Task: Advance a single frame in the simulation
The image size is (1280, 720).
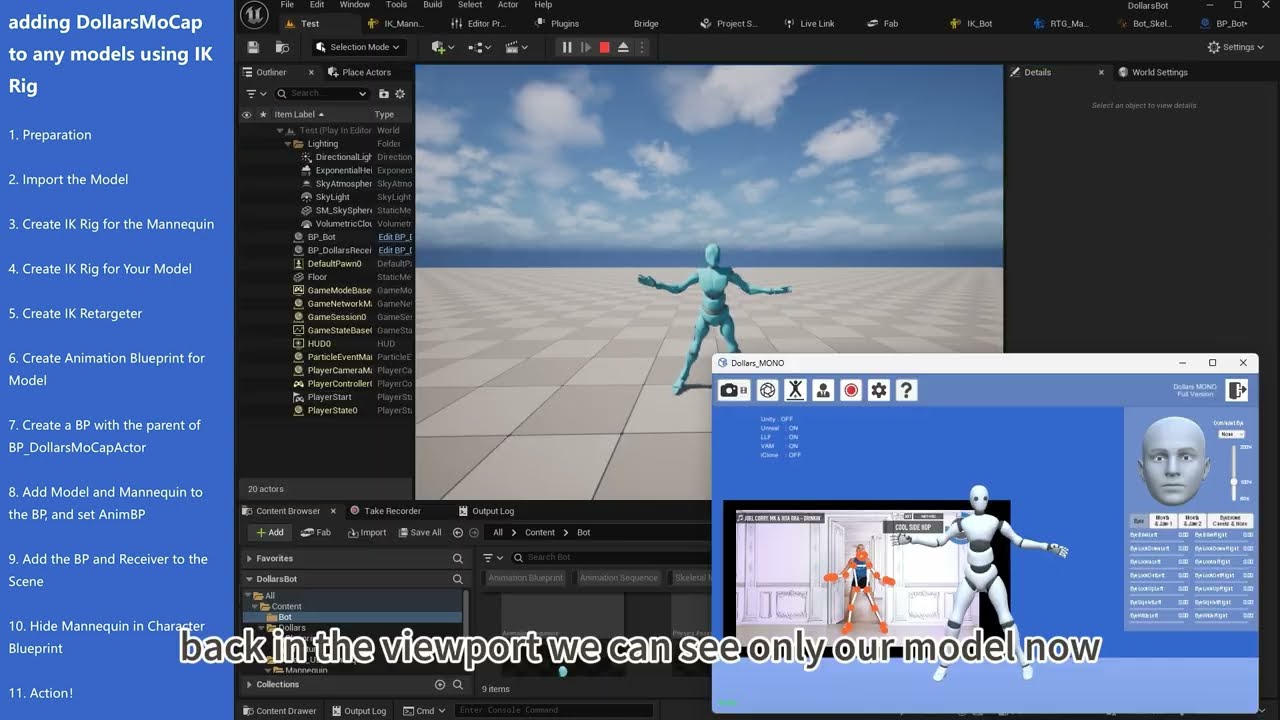Action: [x=586, y=47]
